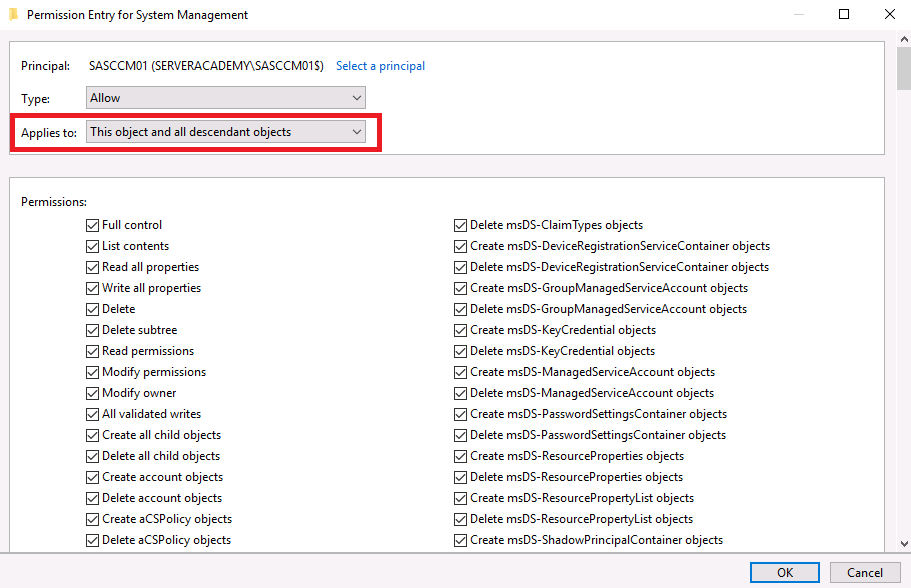The width and height of the screenshot is (911, 588).
Task: Open the Type dropdown showing Allow
Action: click(225, 98)
